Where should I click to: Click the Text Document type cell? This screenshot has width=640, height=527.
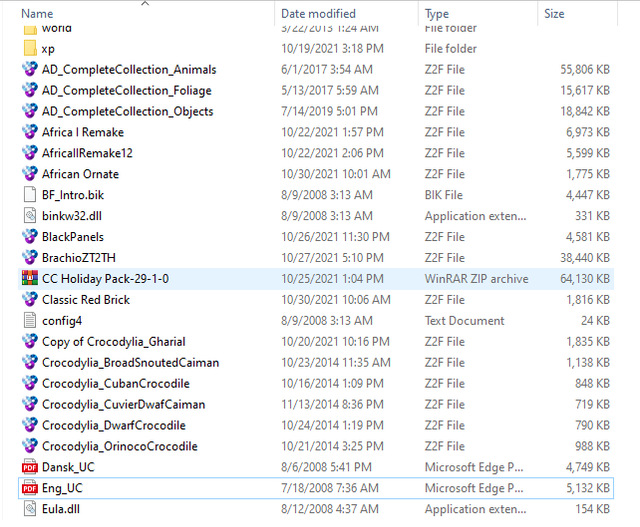click(464, 320)
